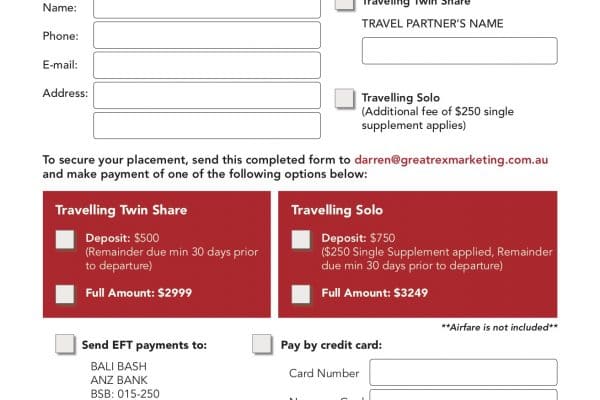This screenshot has height=400, width=600.
Task: Click the Phone input field
Action: pyautogui.click(x=207, y=35)
